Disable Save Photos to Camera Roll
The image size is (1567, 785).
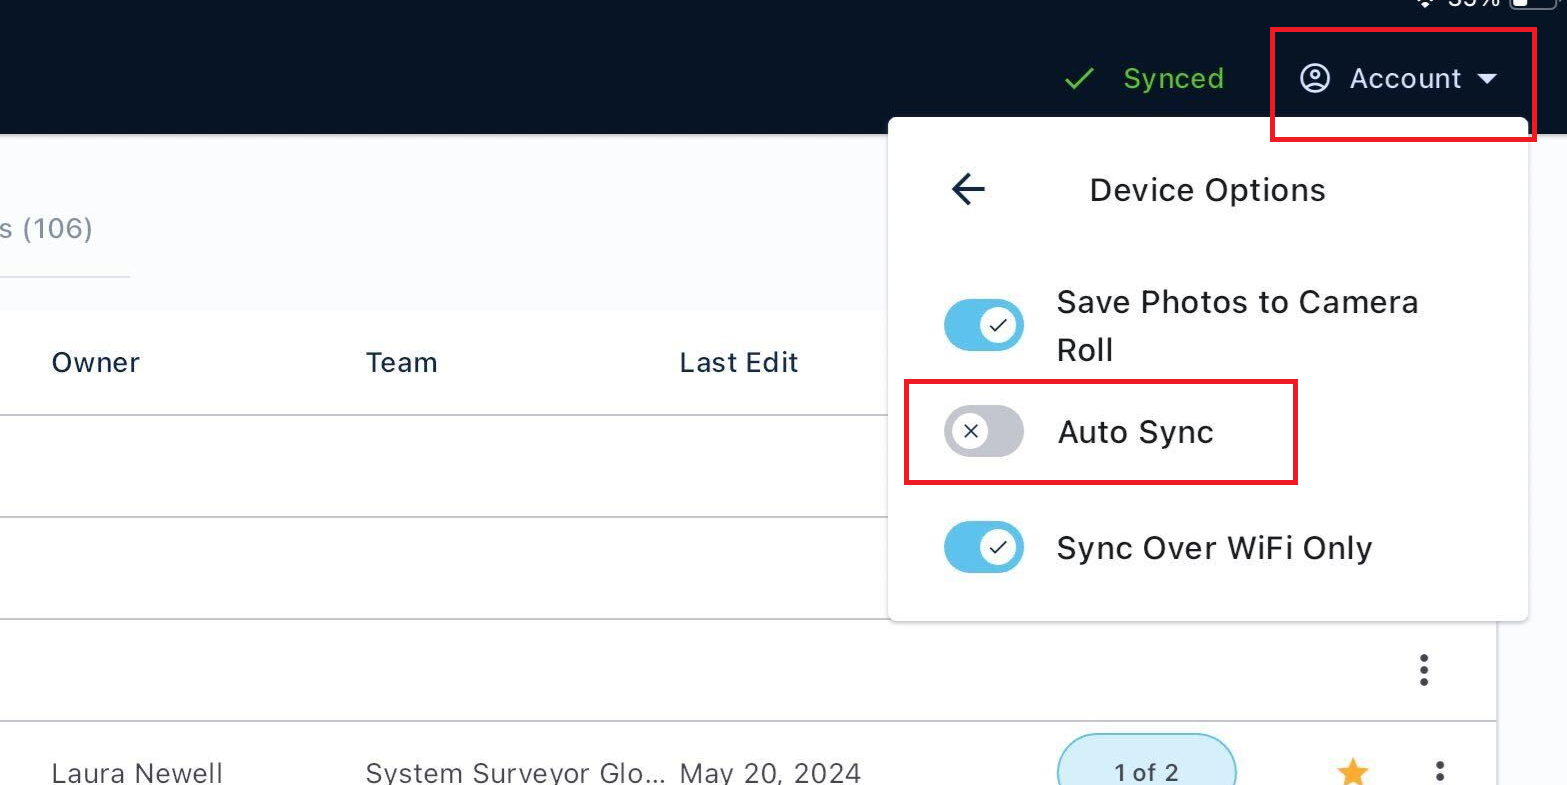[983, 325]
